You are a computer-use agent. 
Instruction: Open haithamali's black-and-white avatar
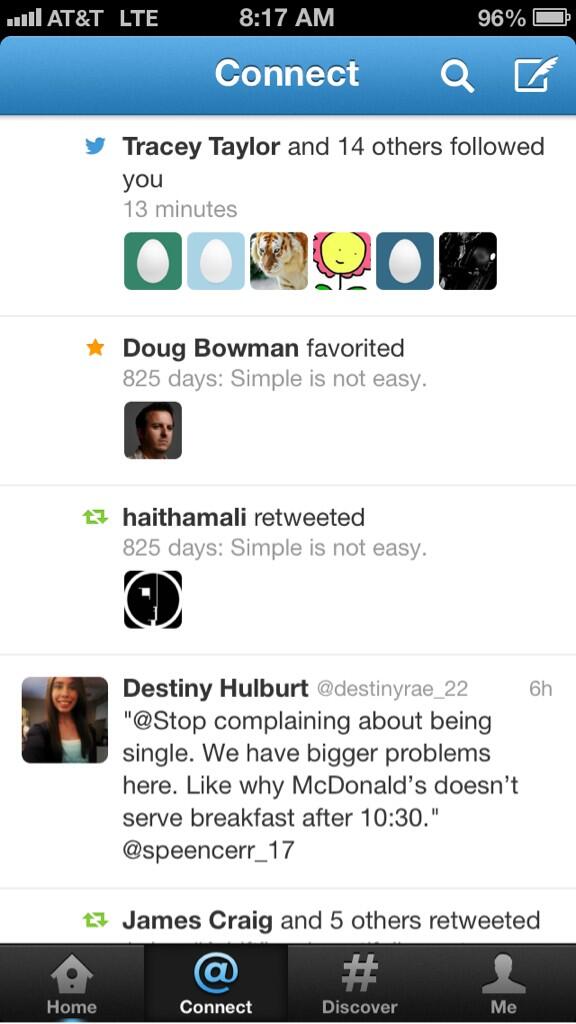click(x=153, y=600)
